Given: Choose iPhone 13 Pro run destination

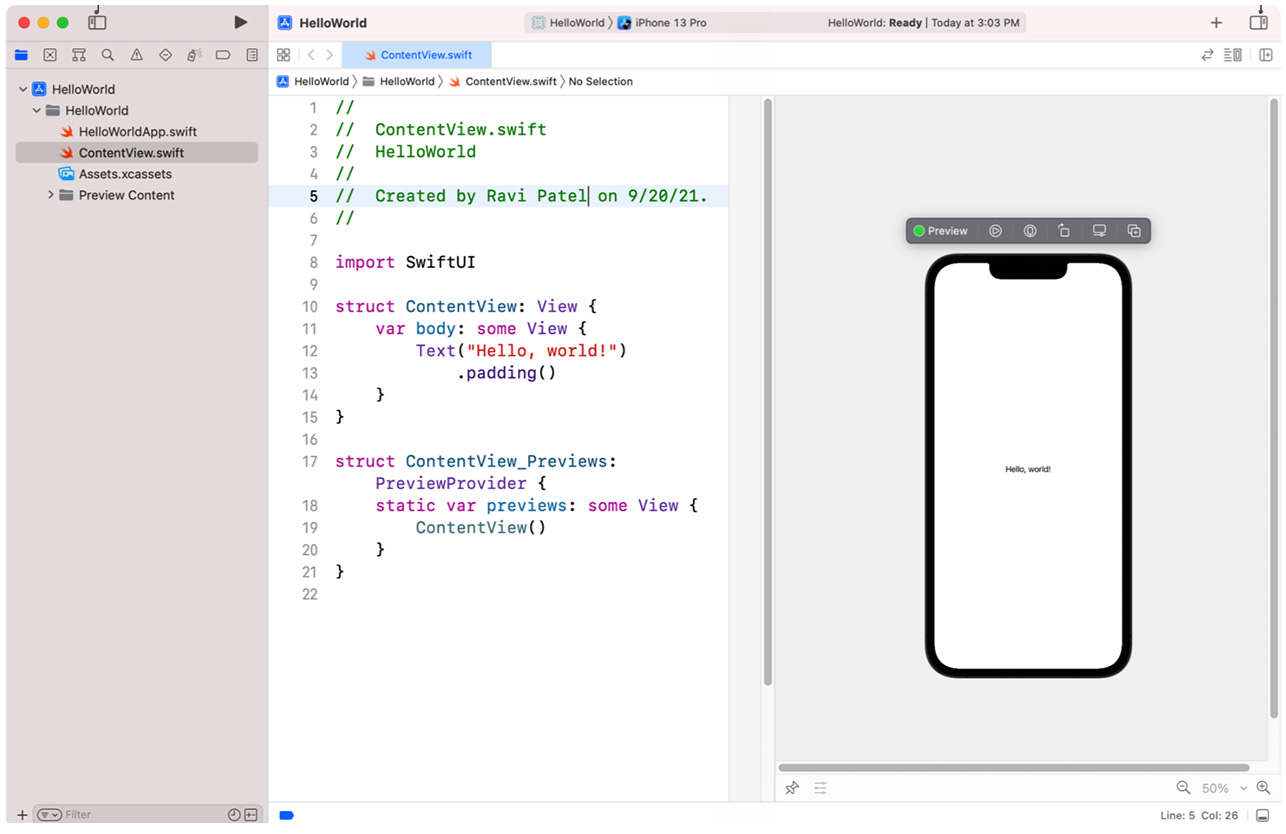Looking at the screenshot, I should (662, 22).
